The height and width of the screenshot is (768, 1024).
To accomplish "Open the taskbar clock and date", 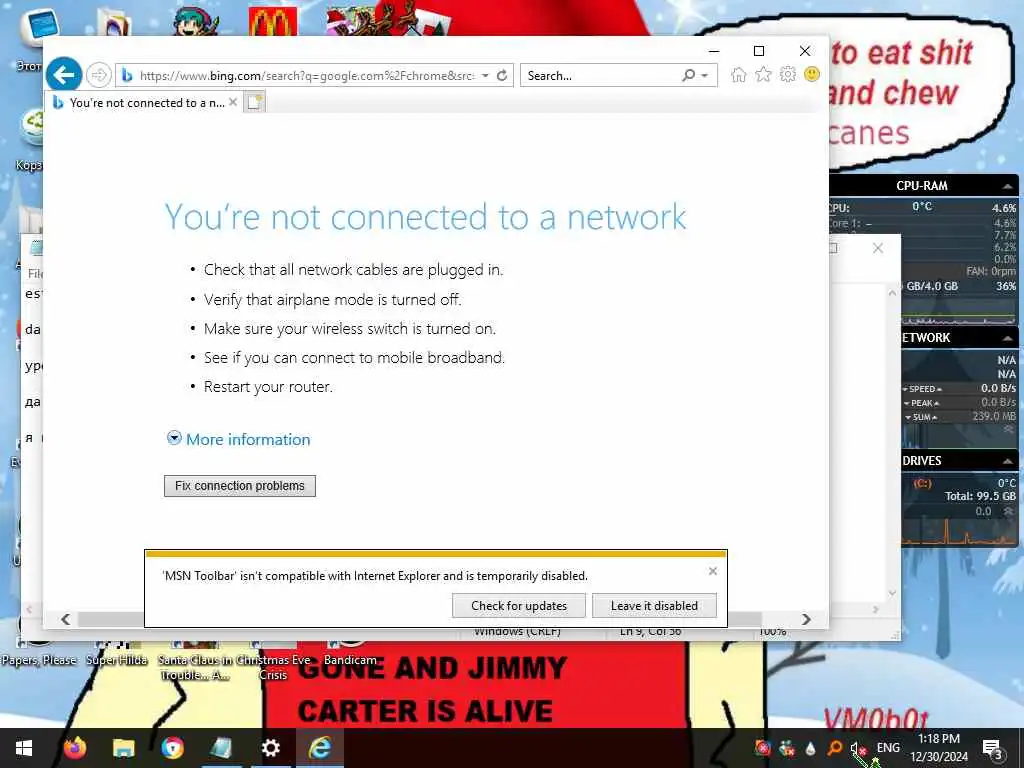I will (x=939, y=748).
